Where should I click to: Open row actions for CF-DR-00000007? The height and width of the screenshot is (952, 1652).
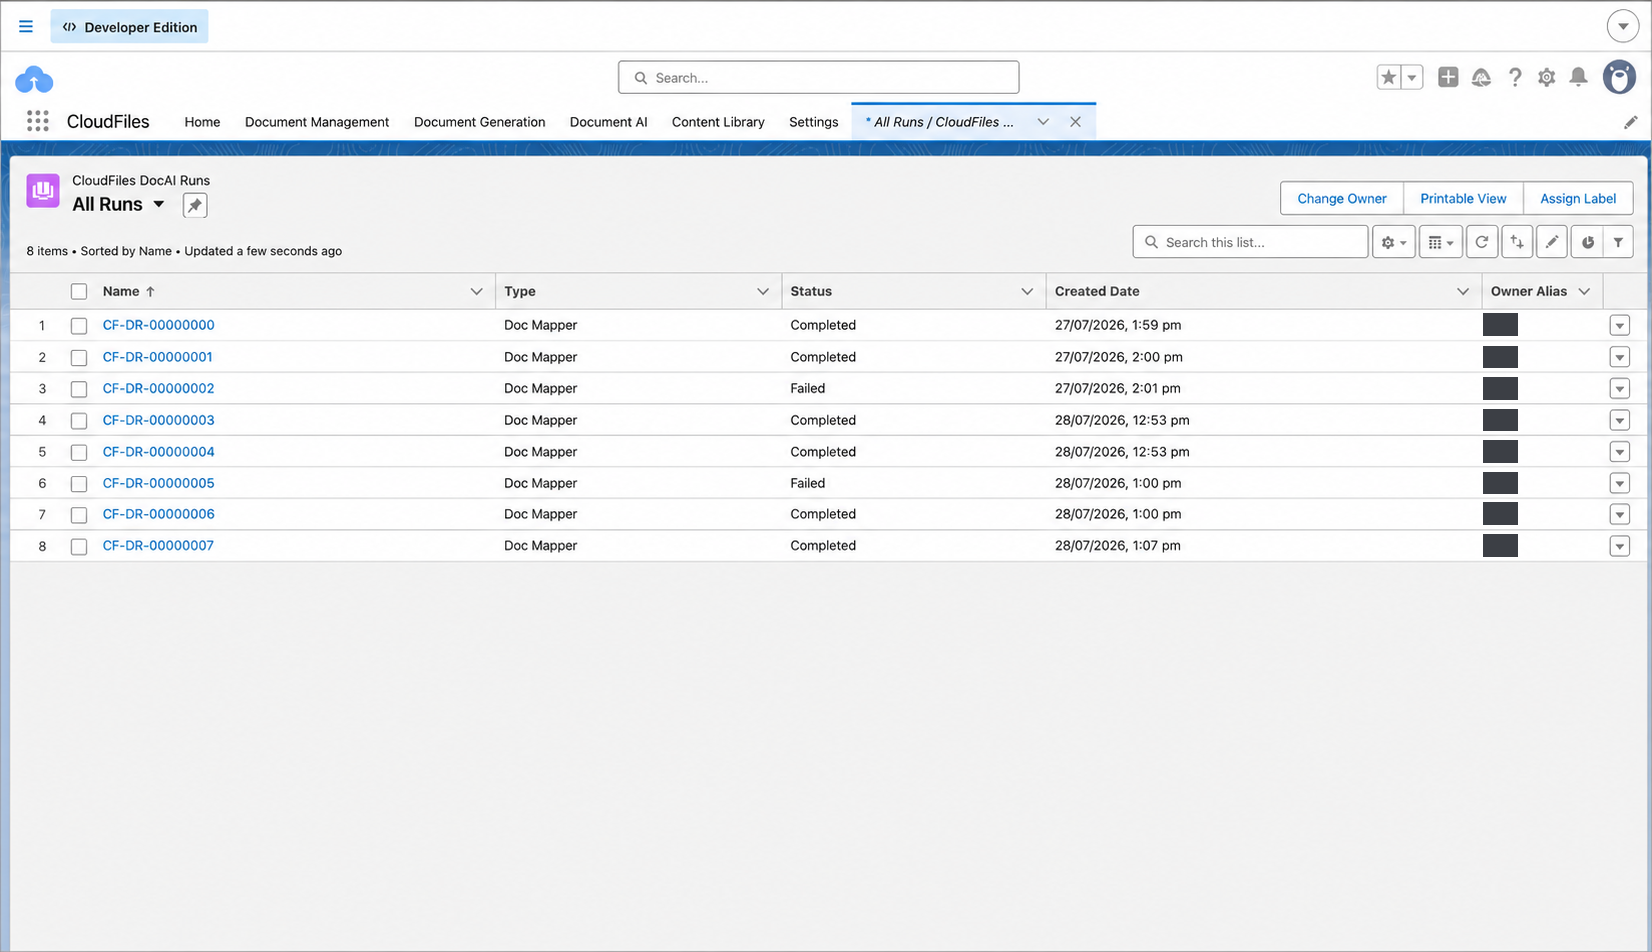pyautogui.click(x=1620, y=546)
